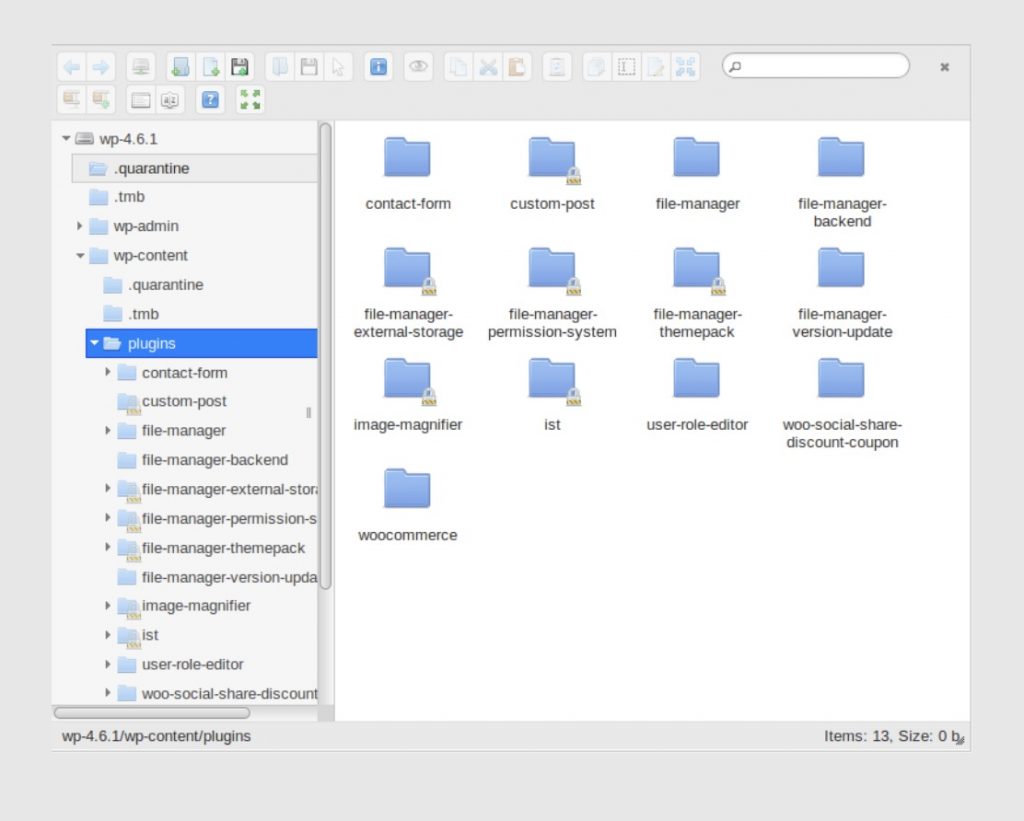Click the Mount network volume icon
This screenshot has width=1024, height=821.
point(140,67)
